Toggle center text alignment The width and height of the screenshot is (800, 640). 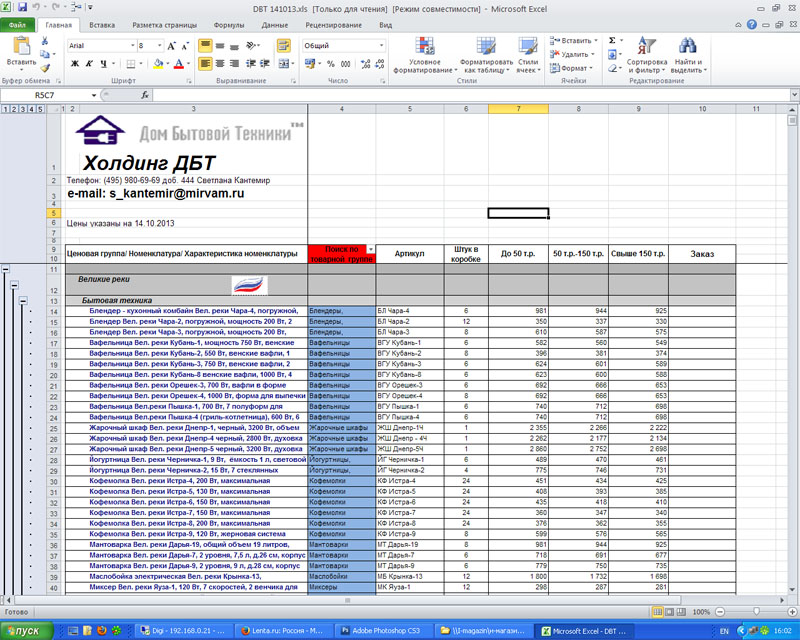tap(220, 64)
